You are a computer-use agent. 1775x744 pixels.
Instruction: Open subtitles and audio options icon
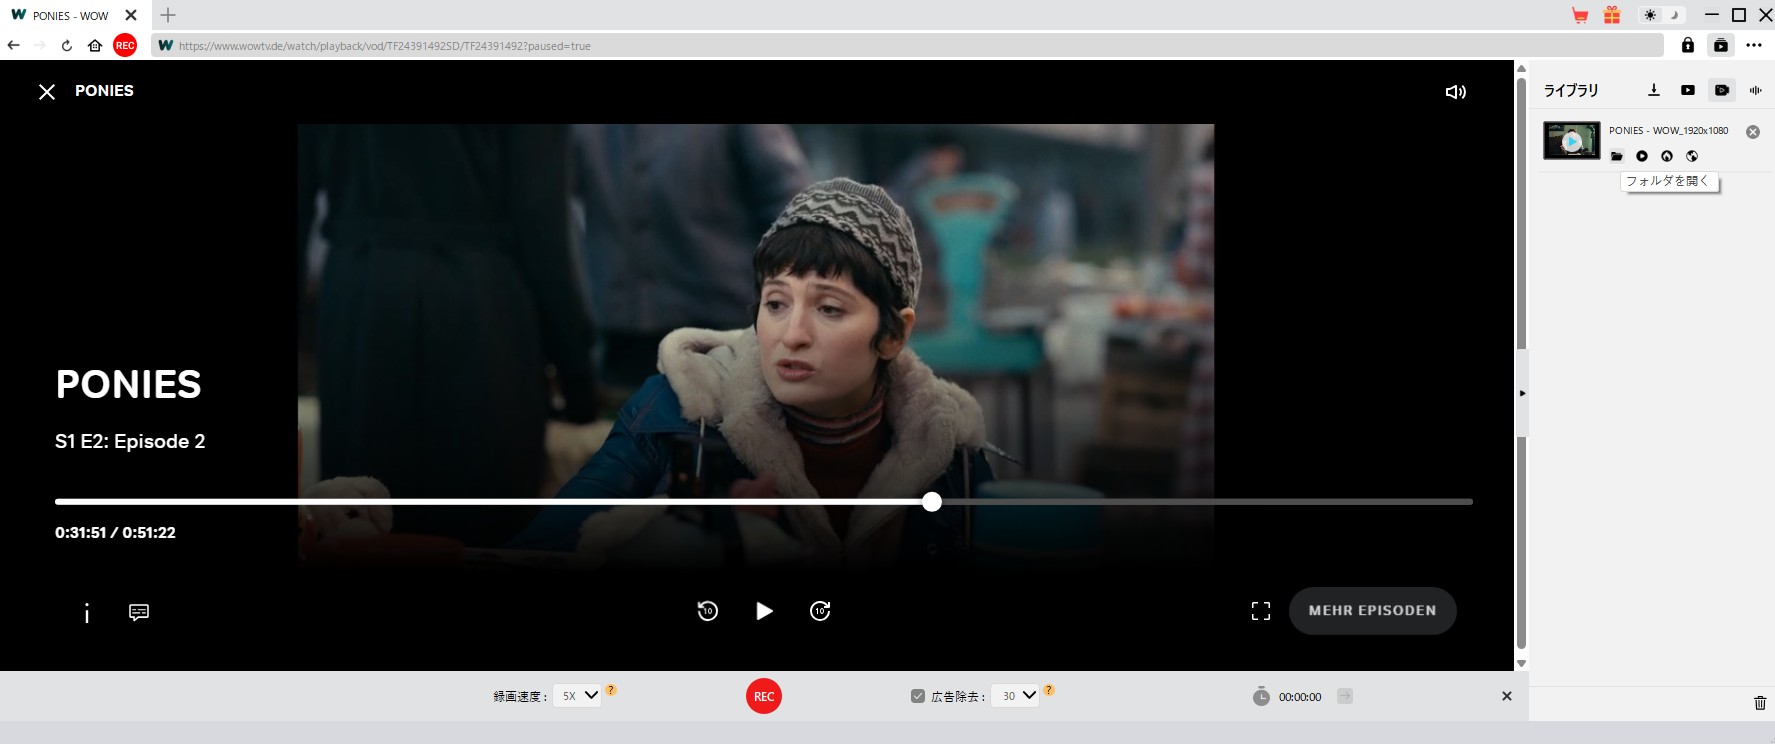tap(139, 612)
